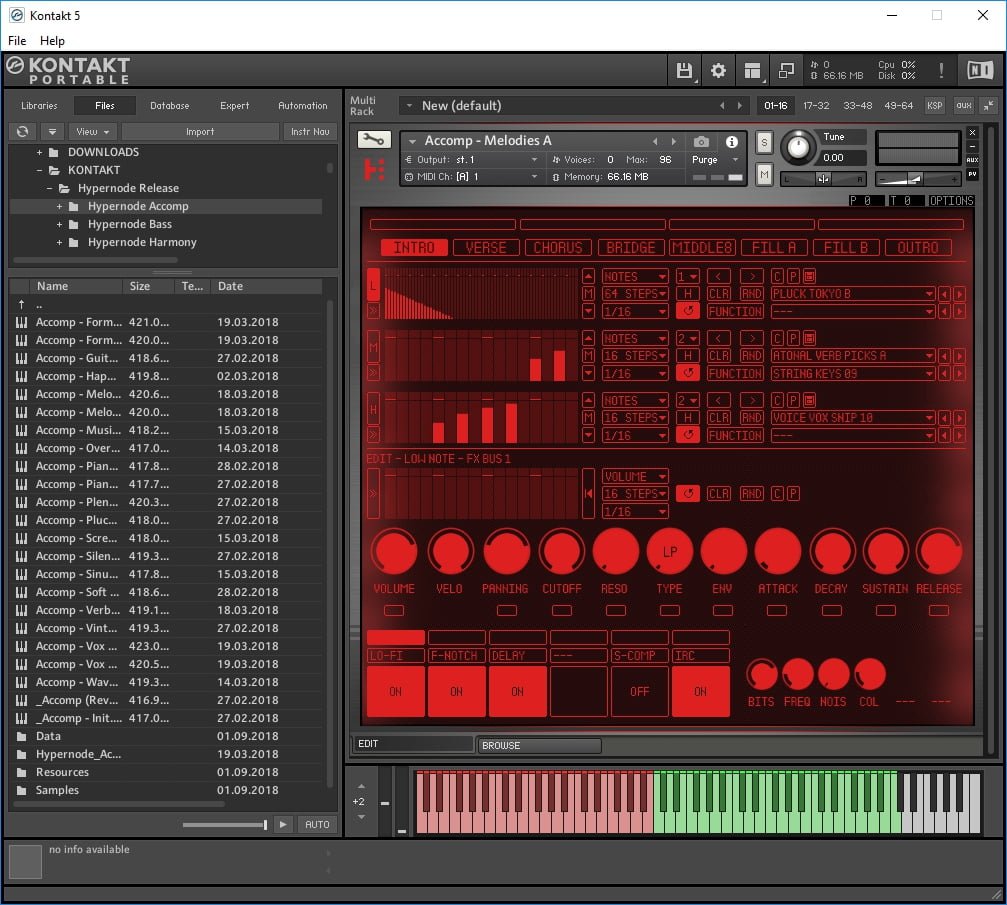Click the save/load disk icon

(x=684, y=70)
